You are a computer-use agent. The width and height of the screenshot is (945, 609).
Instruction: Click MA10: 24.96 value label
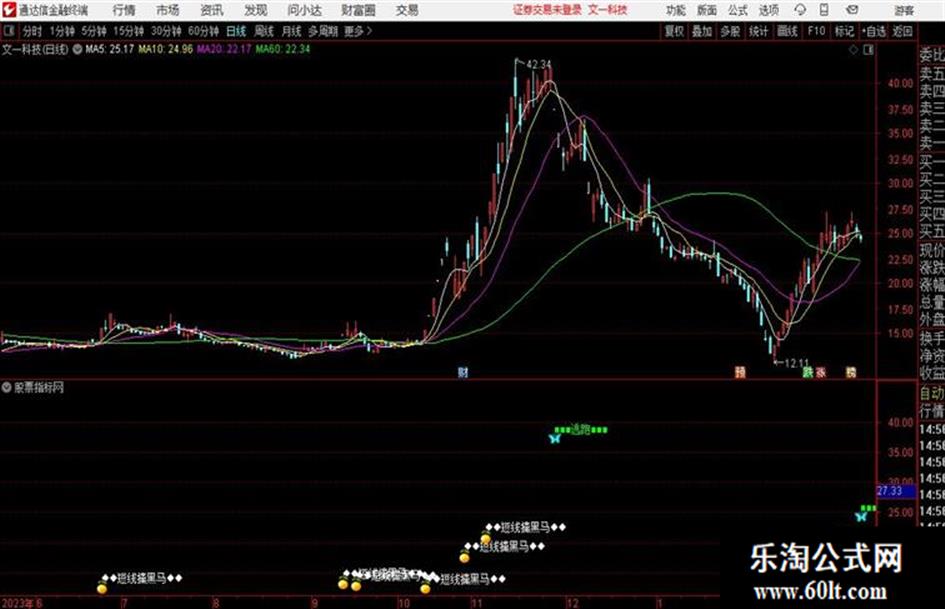pos(165,49)
